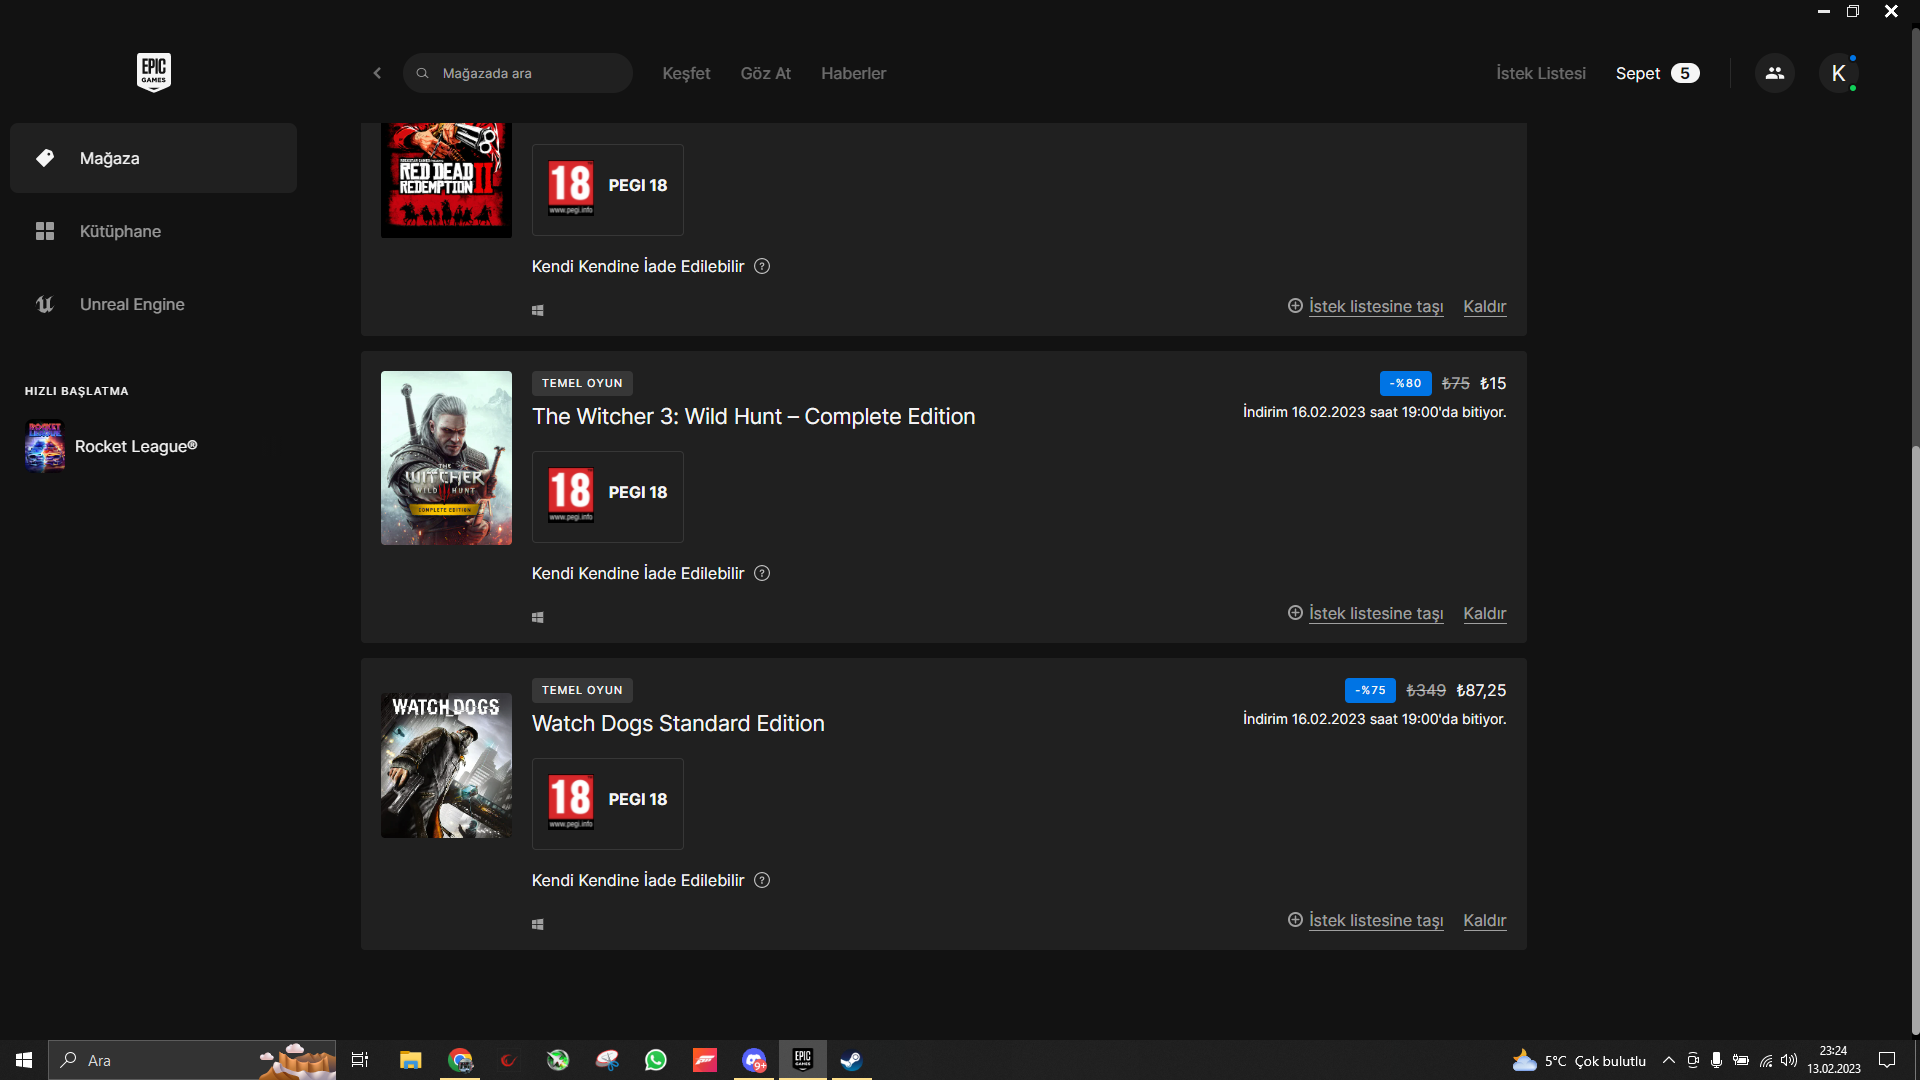Open the friends list icon

[x=1774, y=73]
